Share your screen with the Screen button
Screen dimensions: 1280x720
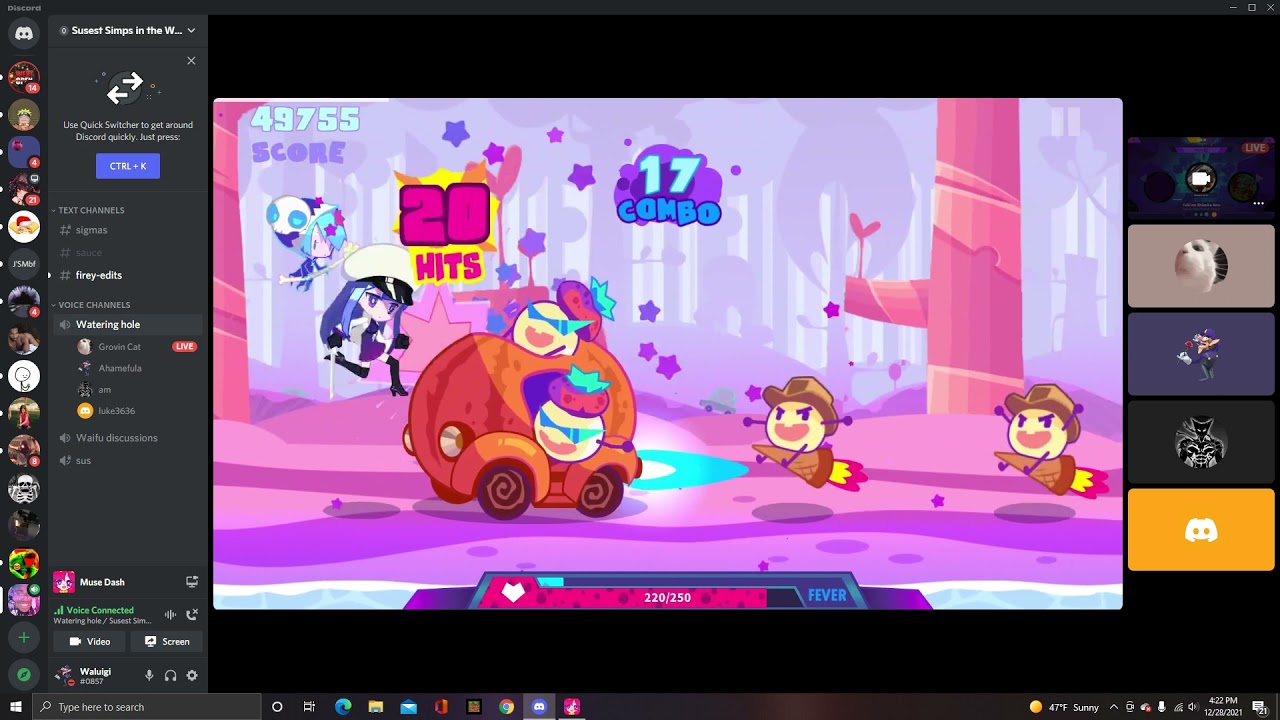click(167, 641)
